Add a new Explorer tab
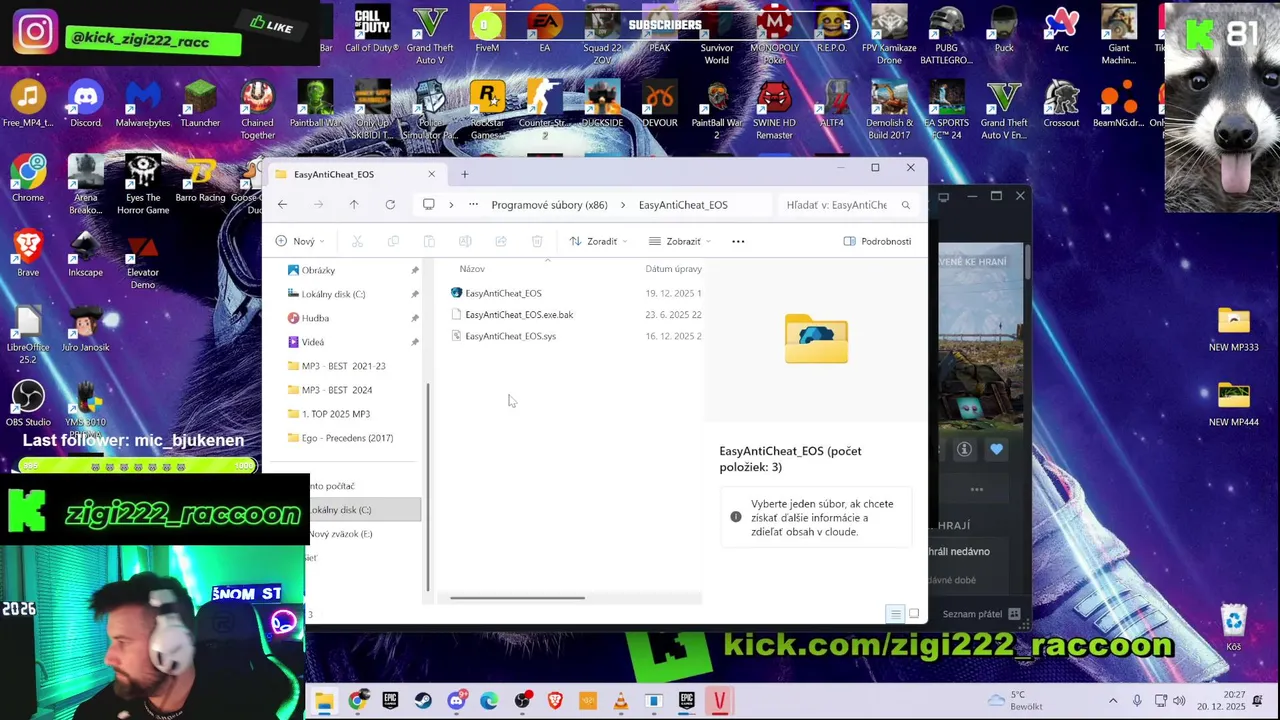 point(464,174)
